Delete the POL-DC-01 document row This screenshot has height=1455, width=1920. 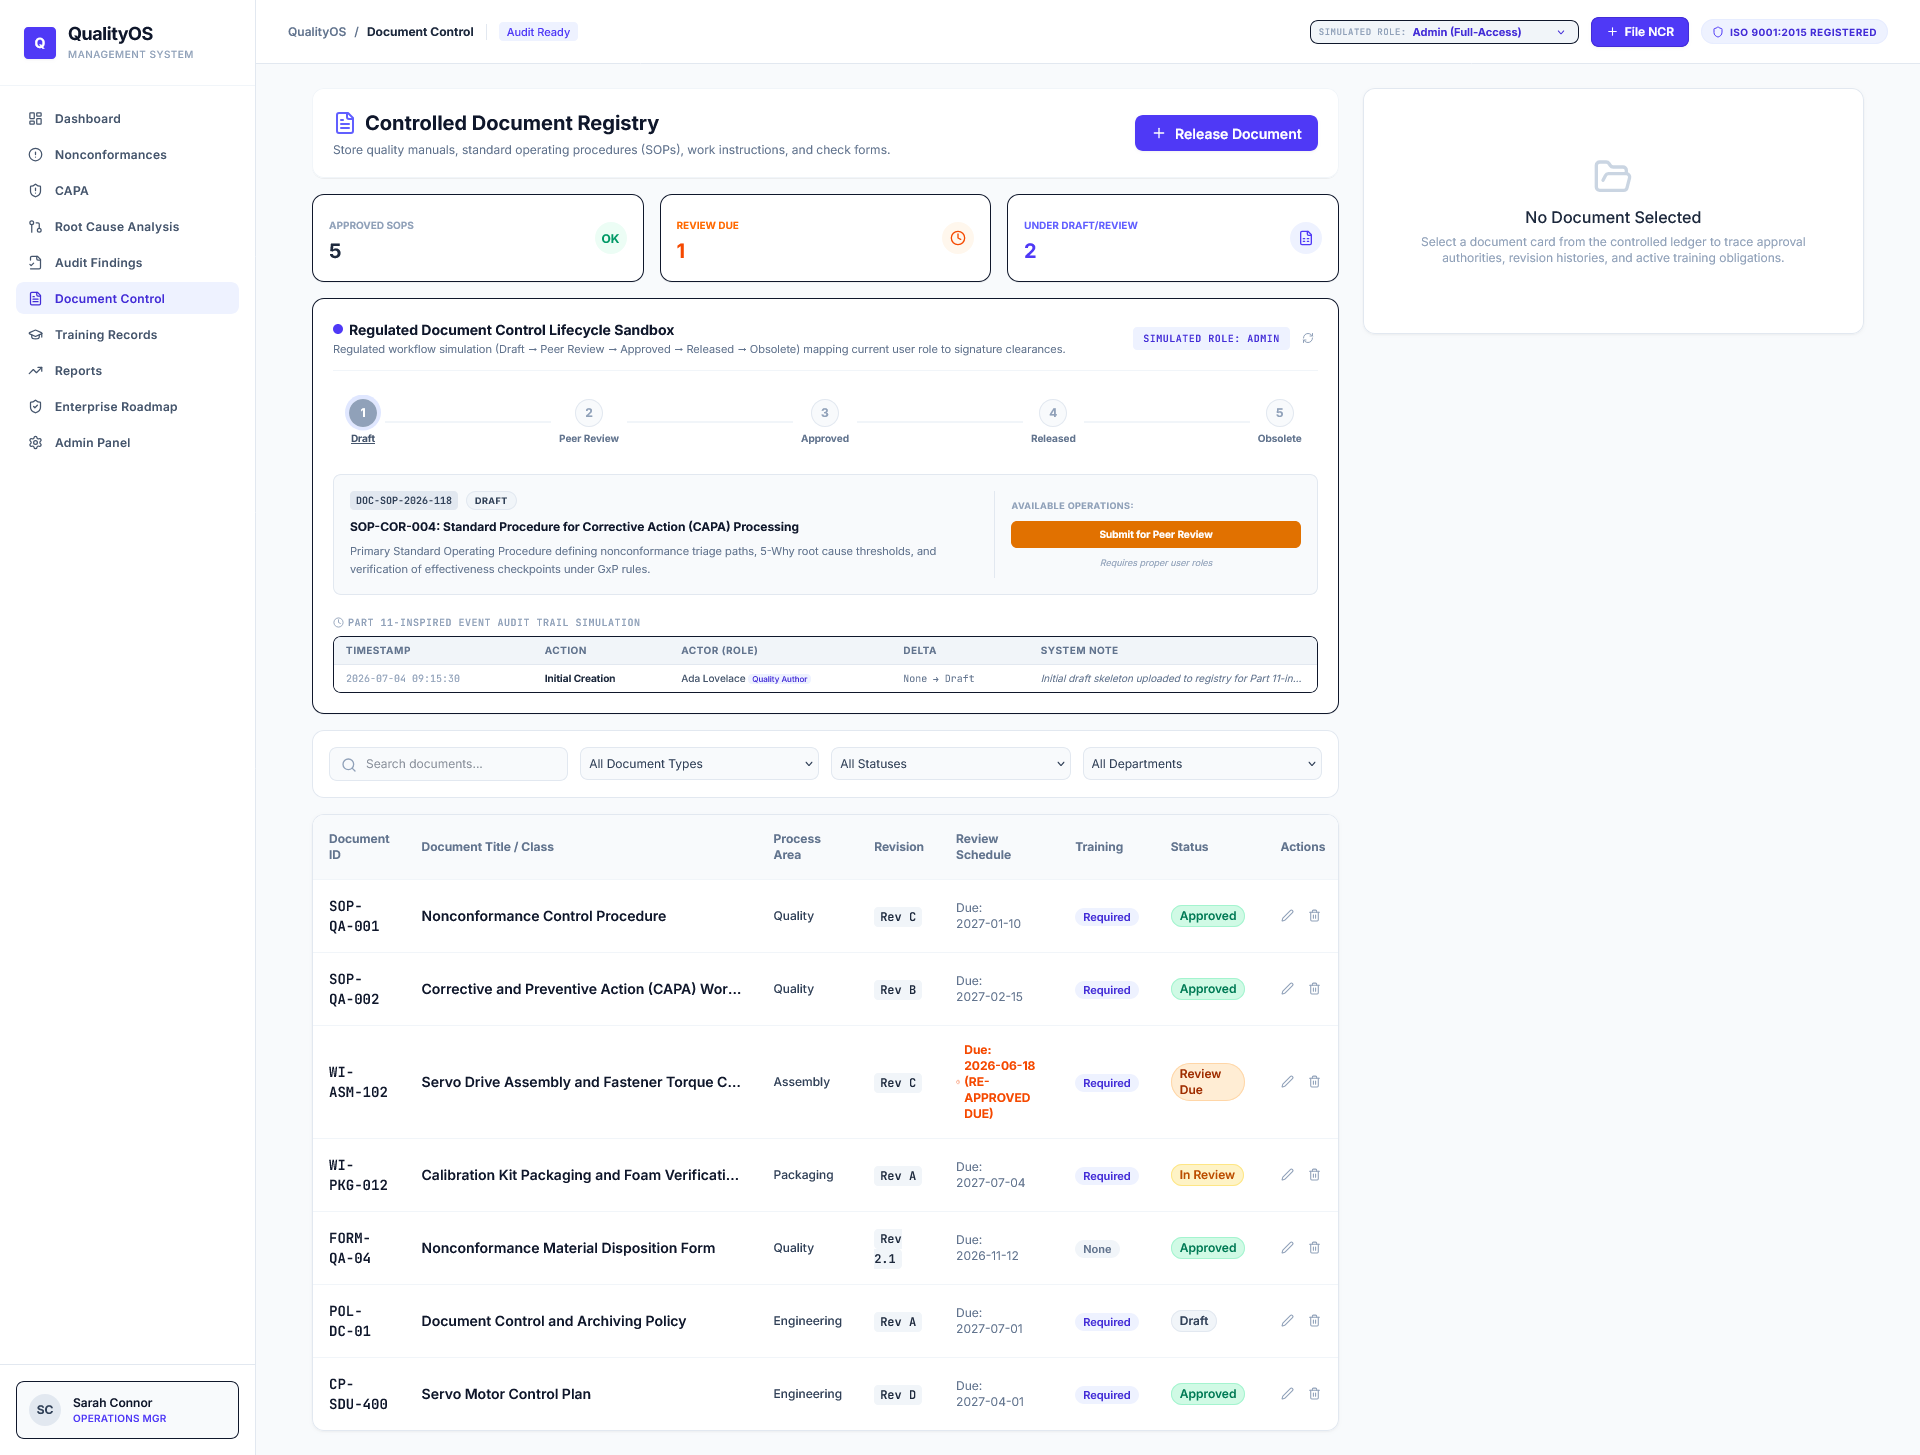click(1315, 1321)
